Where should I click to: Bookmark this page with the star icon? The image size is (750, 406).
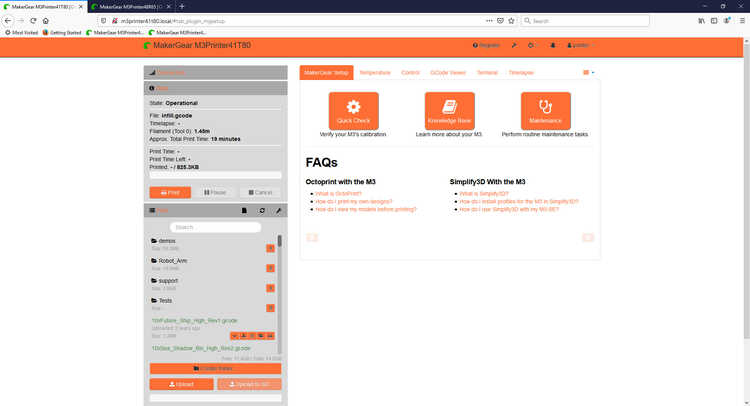[511, 21]
